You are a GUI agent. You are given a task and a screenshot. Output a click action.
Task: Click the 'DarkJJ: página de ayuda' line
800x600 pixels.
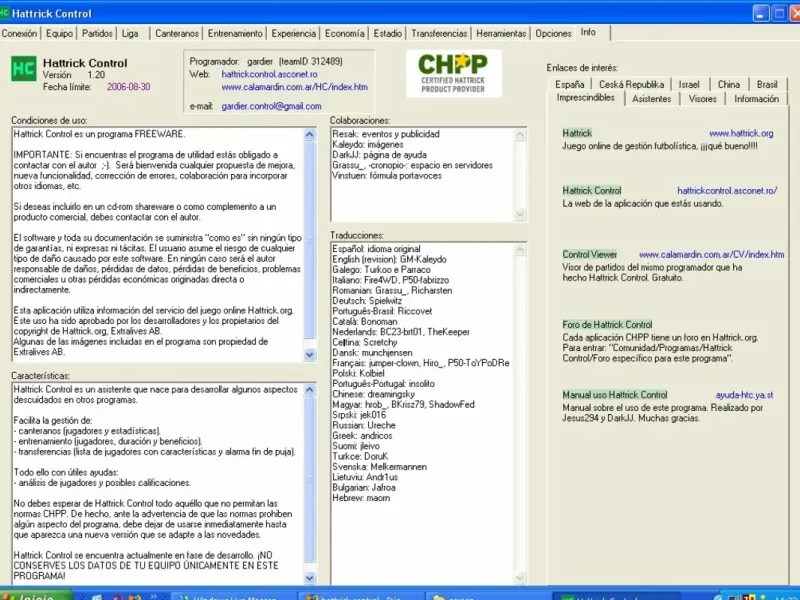pyautogui.click(x=380, y=155)
